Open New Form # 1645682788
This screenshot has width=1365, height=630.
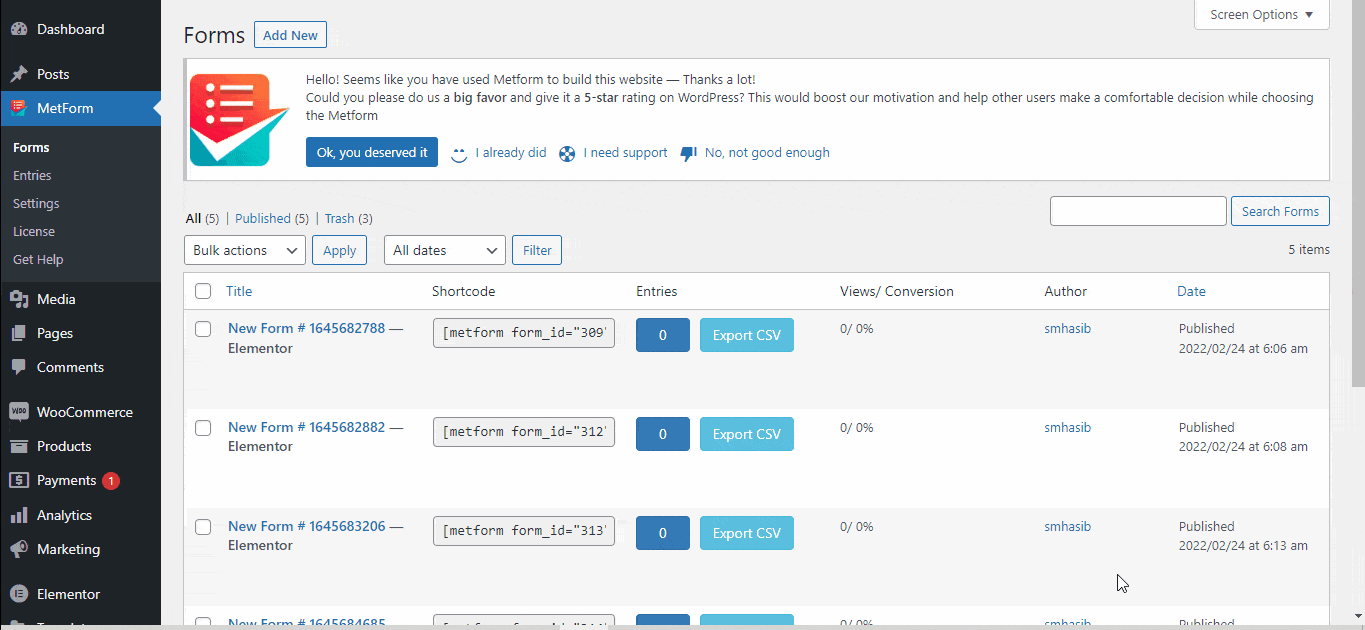click(306, 328)
